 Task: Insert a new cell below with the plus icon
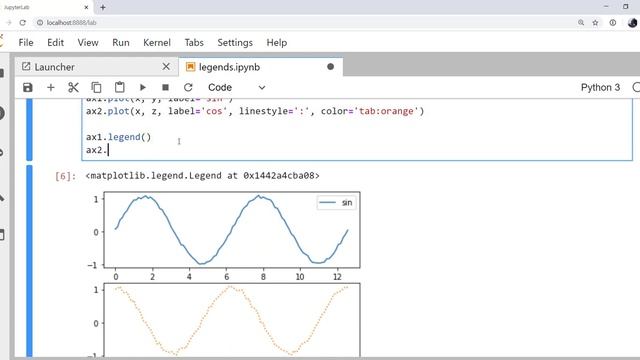coord(51,87)
